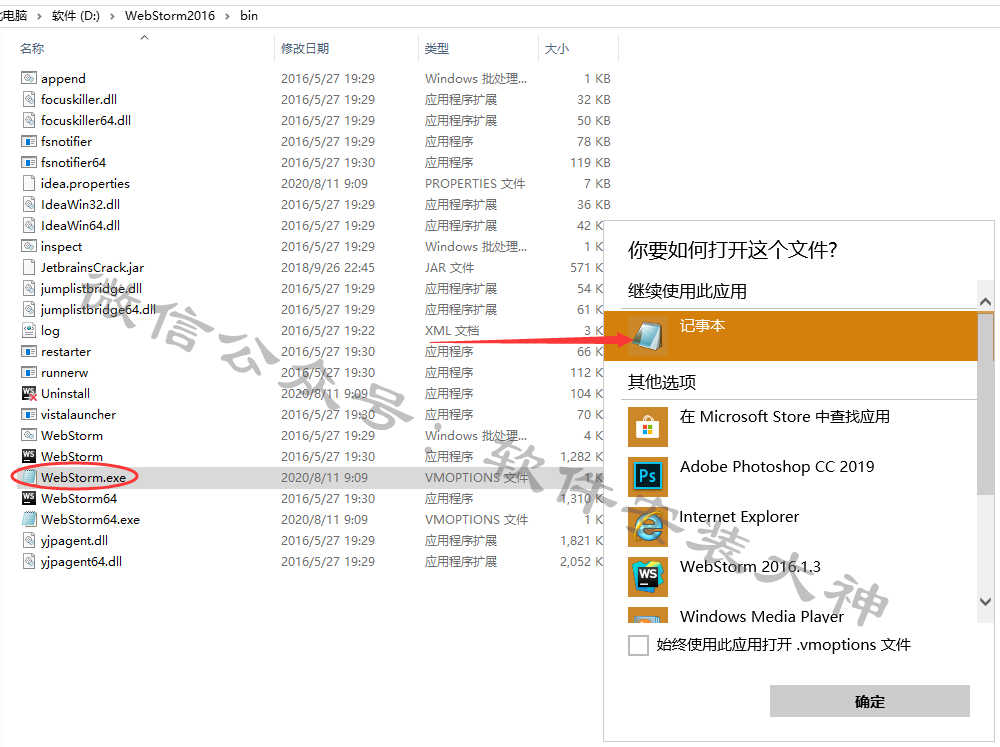Select the Adobe Photoshop CC 2019 label
1000x747 pixels.
point(777,467)
